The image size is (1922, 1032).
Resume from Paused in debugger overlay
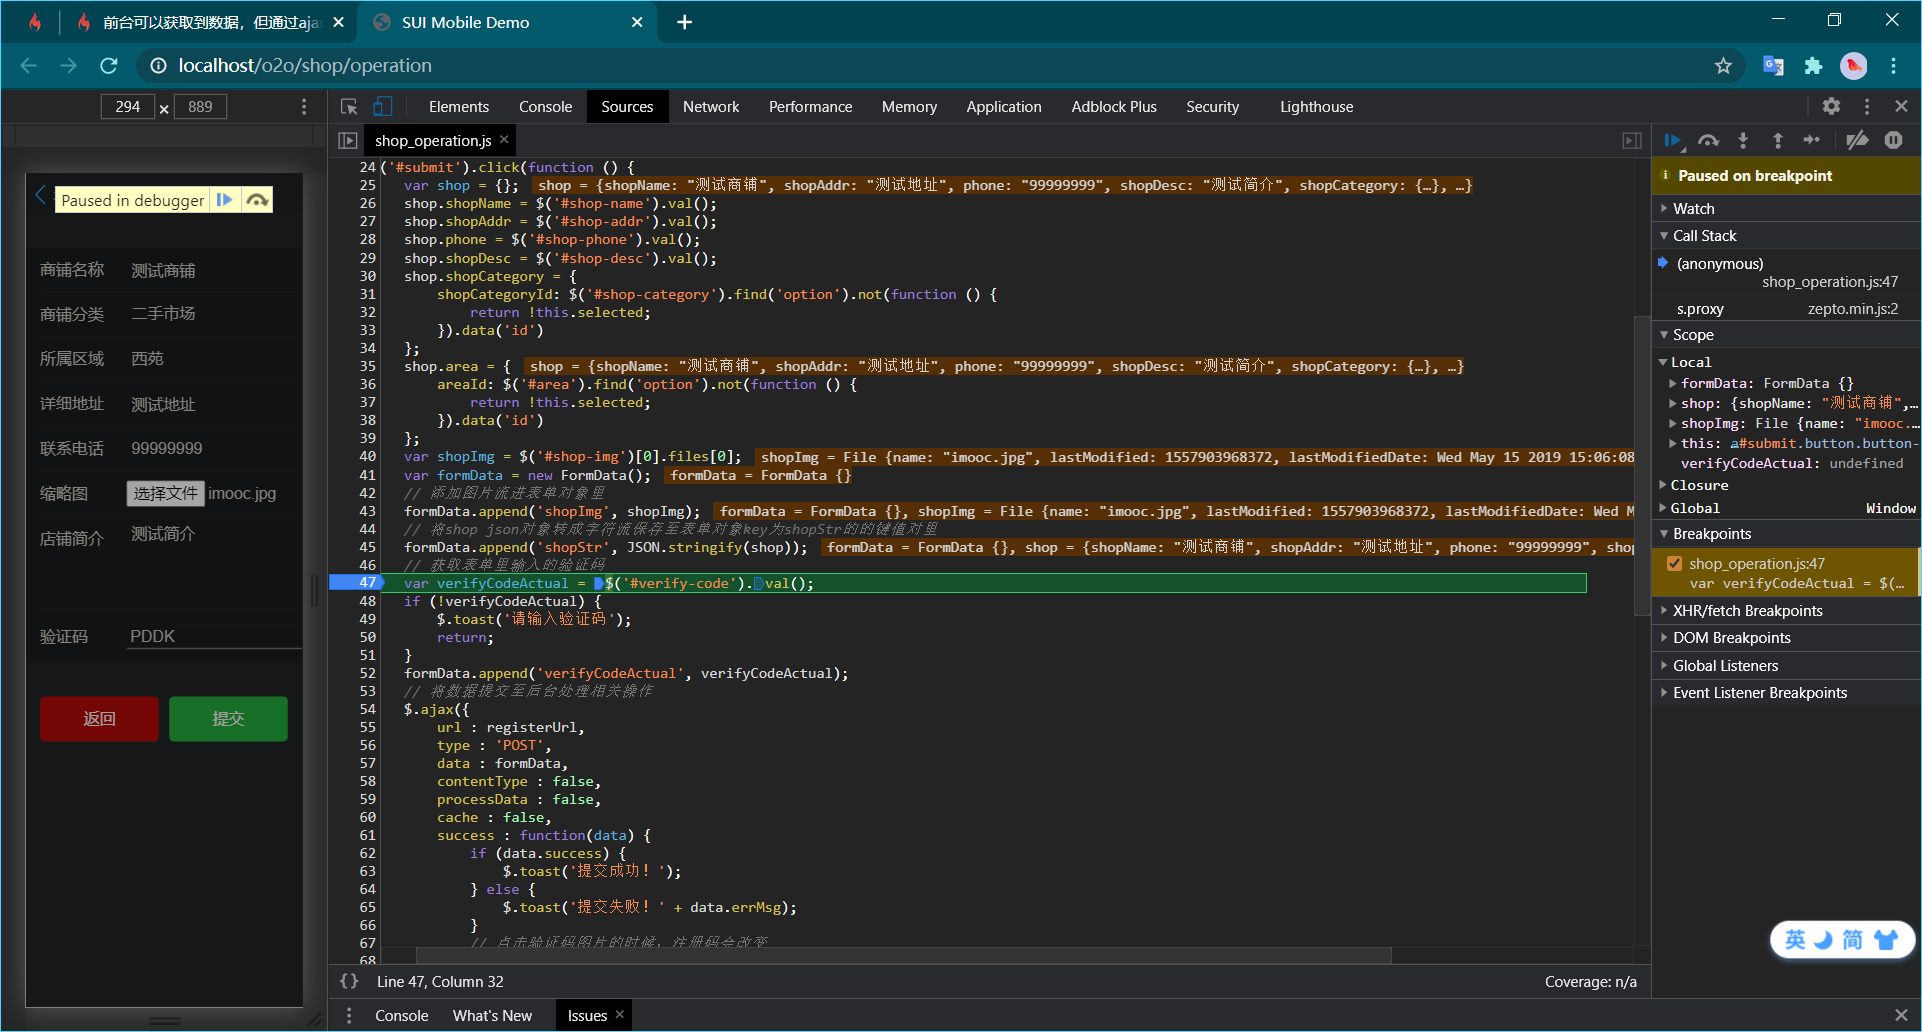coord(225,200)
